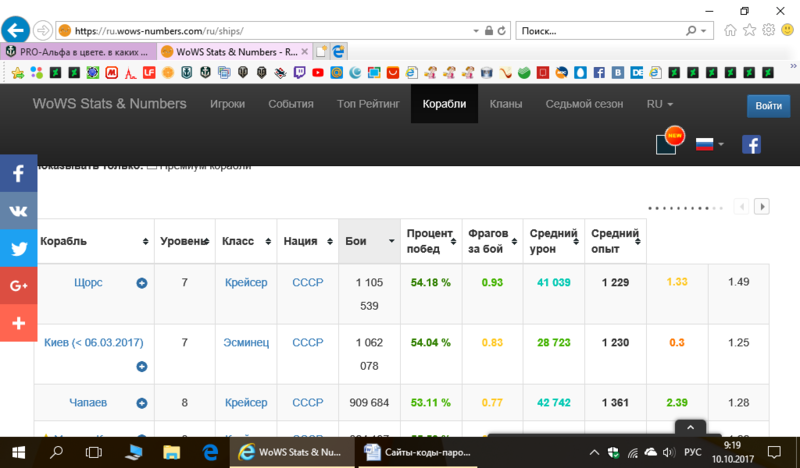Screen dimensions: 800x468
Task: Open the green Sberbank bookmark icon
Action: [524, 72]
